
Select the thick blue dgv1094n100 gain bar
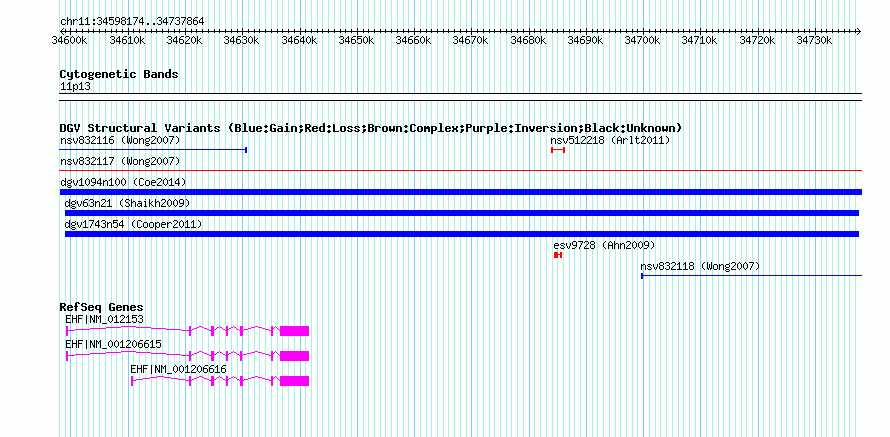[461, 192]
